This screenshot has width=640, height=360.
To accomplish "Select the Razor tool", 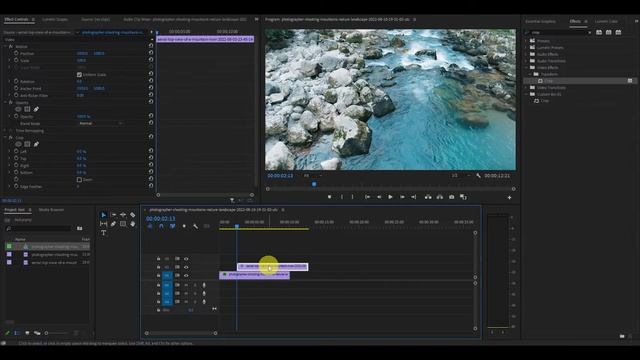I will [x=133, y=215].
